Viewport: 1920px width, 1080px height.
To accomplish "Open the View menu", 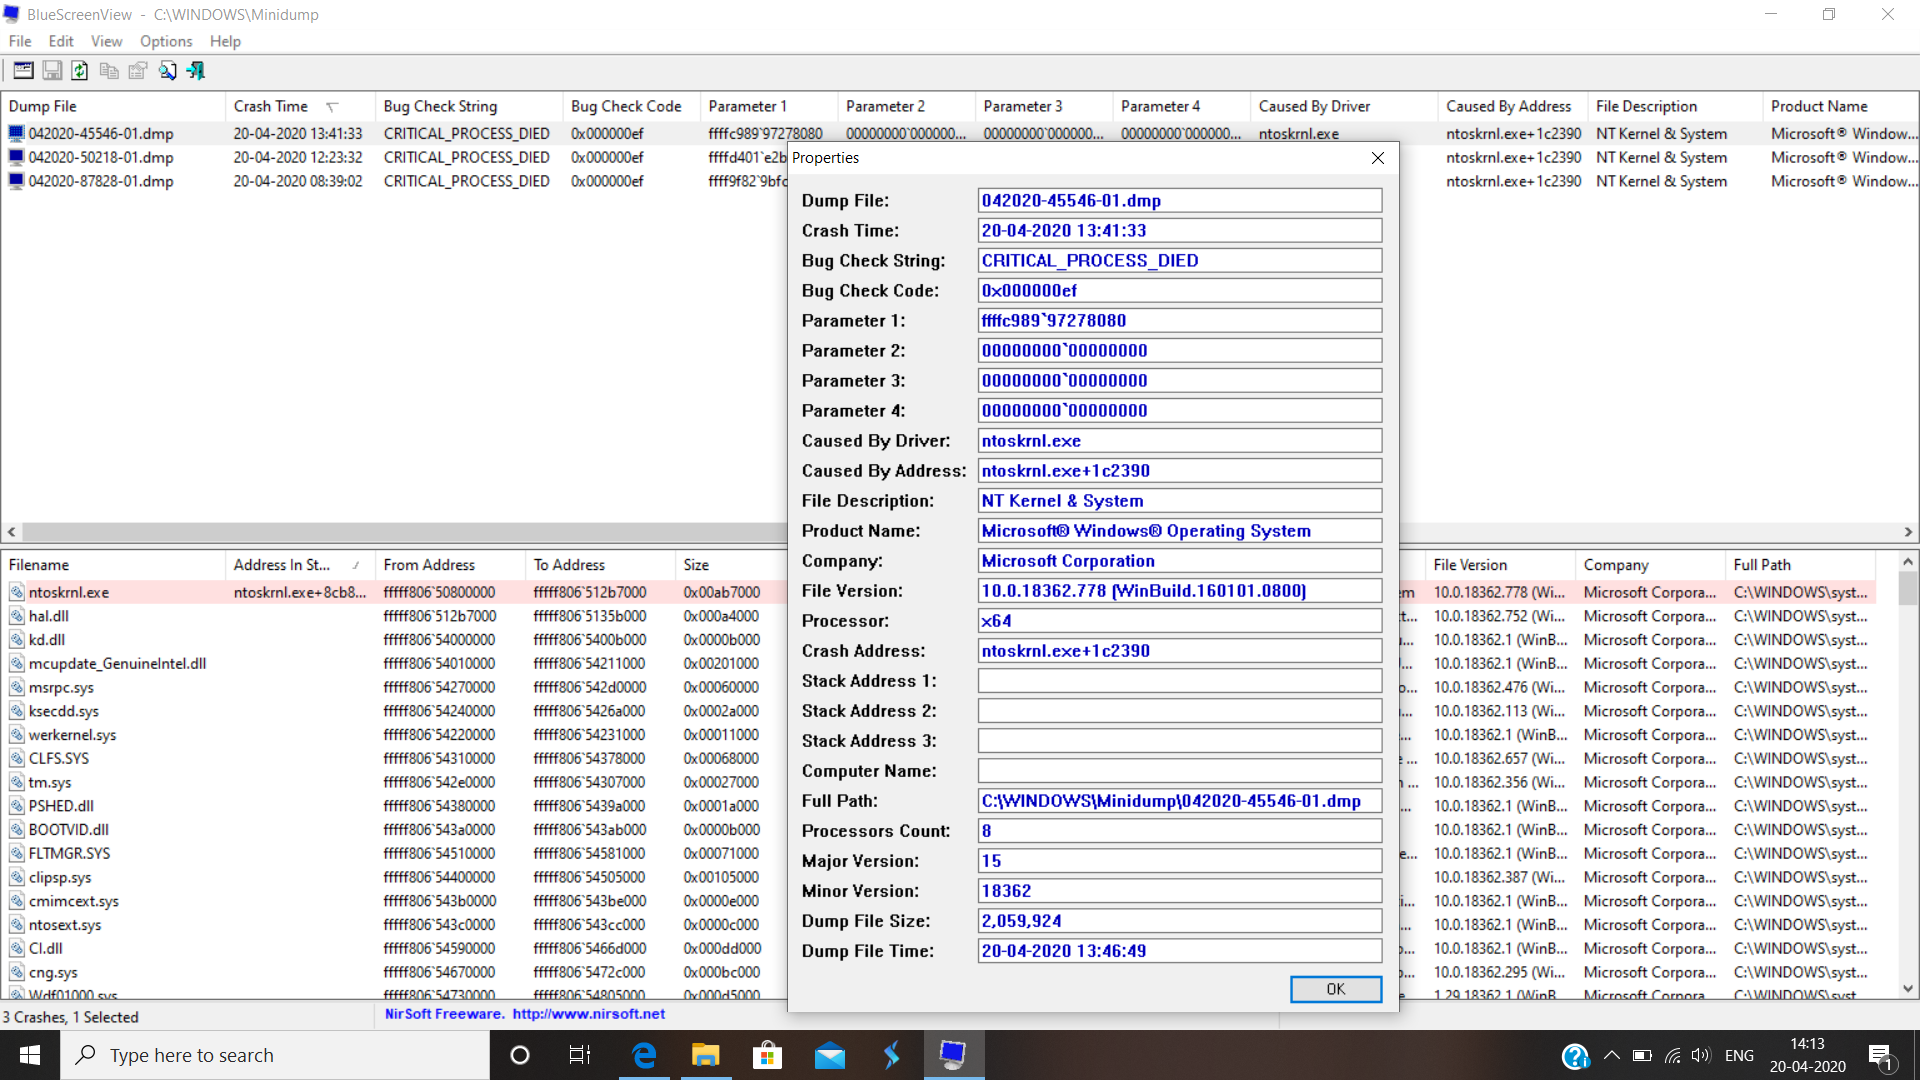I will click(x=106, y=41).
